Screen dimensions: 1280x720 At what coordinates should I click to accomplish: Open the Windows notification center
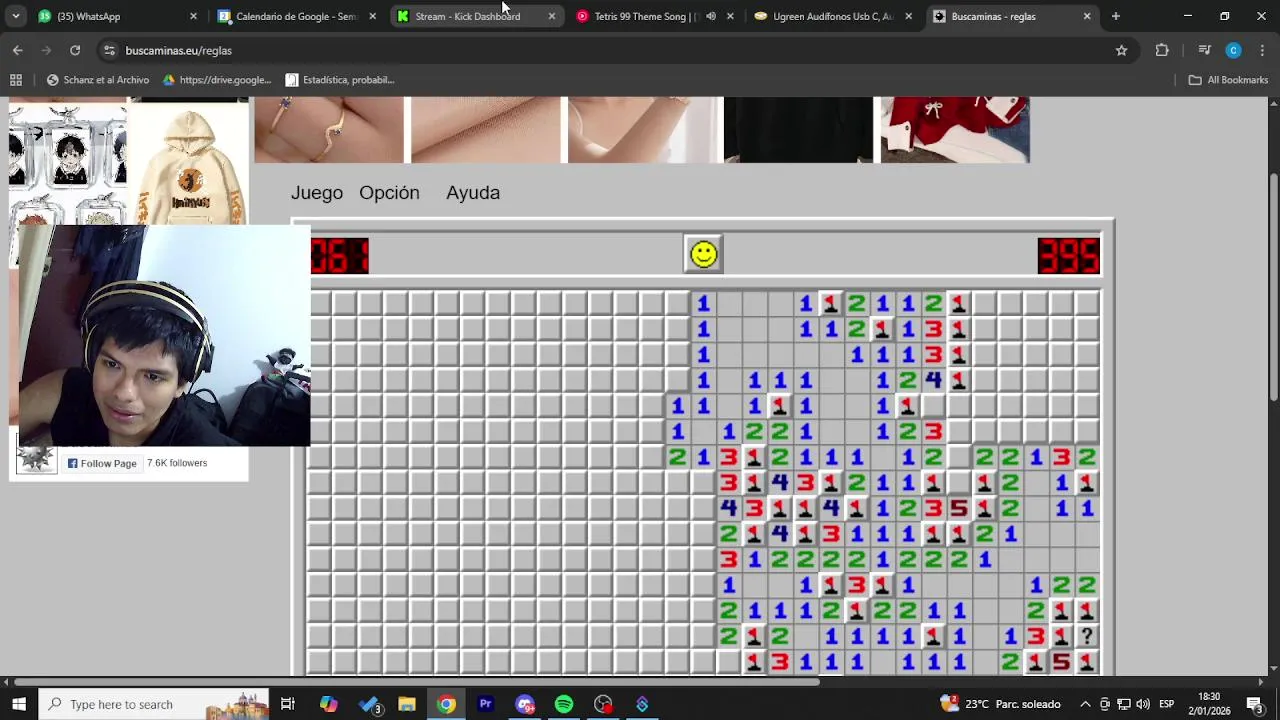point(1255,704)
